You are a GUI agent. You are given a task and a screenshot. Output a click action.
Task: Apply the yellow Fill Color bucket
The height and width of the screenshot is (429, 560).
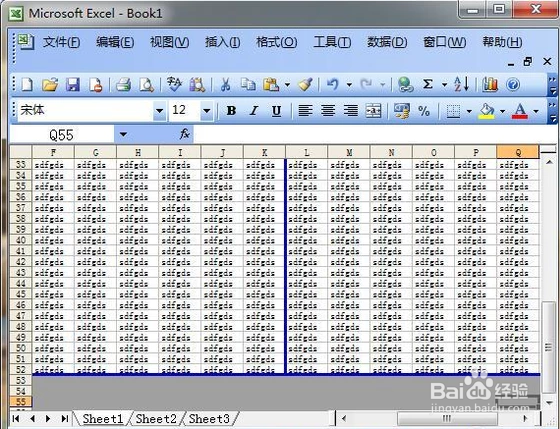pos(486,111)
